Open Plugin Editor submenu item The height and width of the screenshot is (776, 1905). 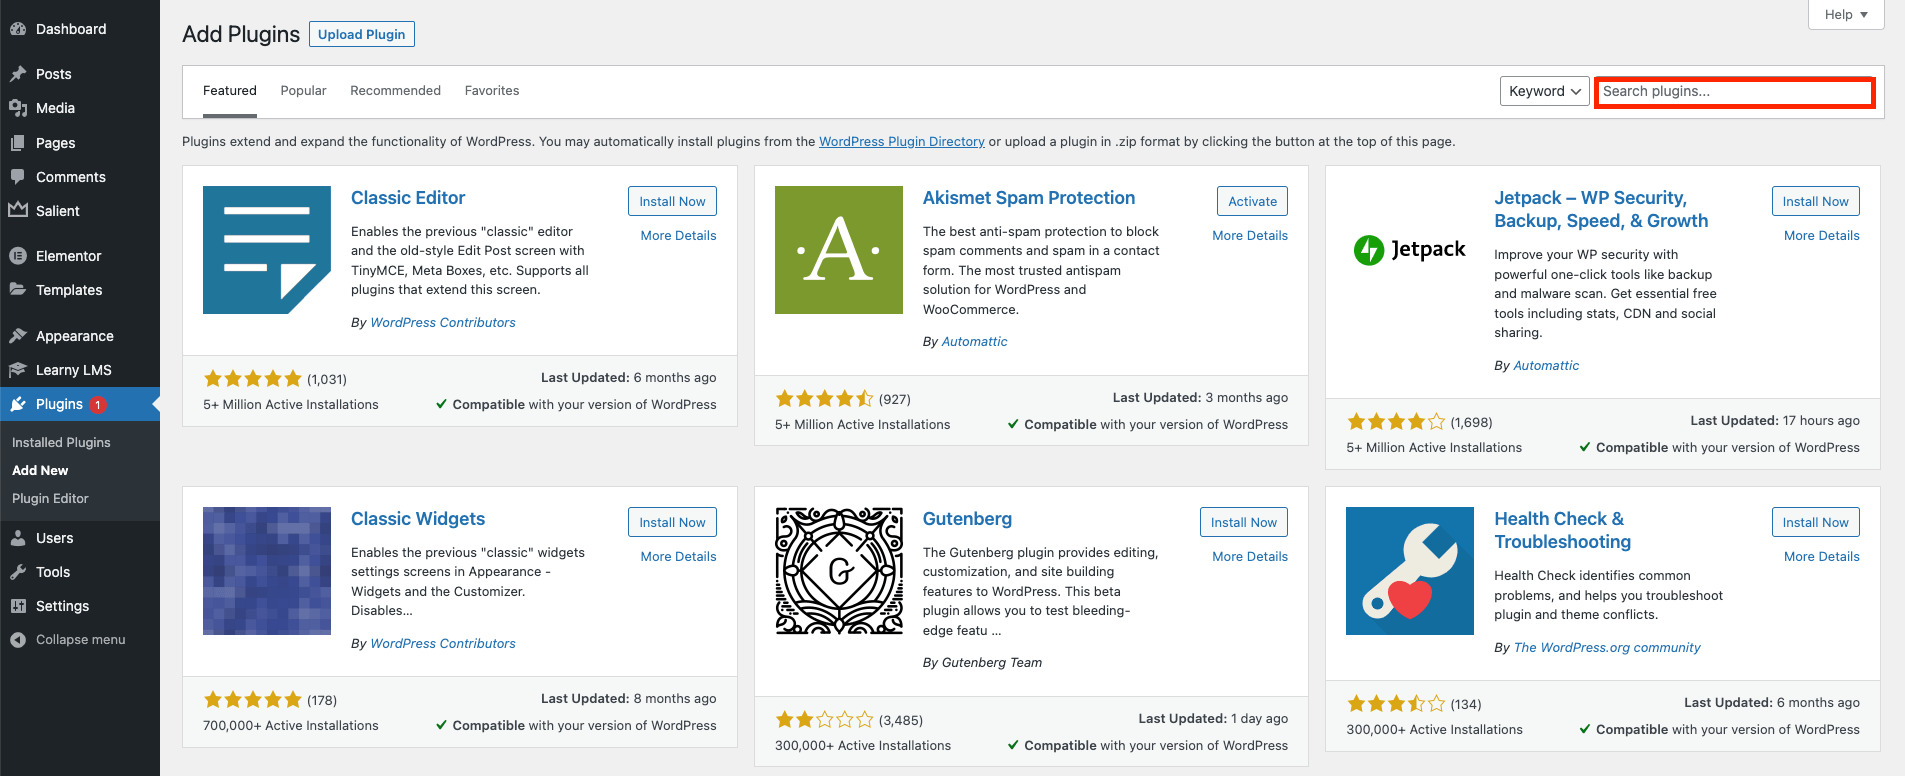50,498
